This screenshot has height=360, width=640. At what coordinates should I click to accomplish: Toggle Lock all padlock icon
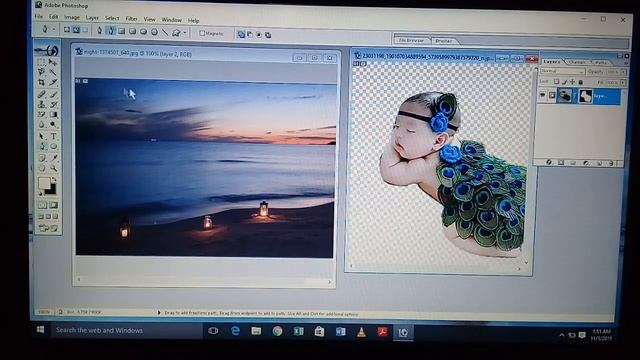pyautogui.click(x=580, y=82)
